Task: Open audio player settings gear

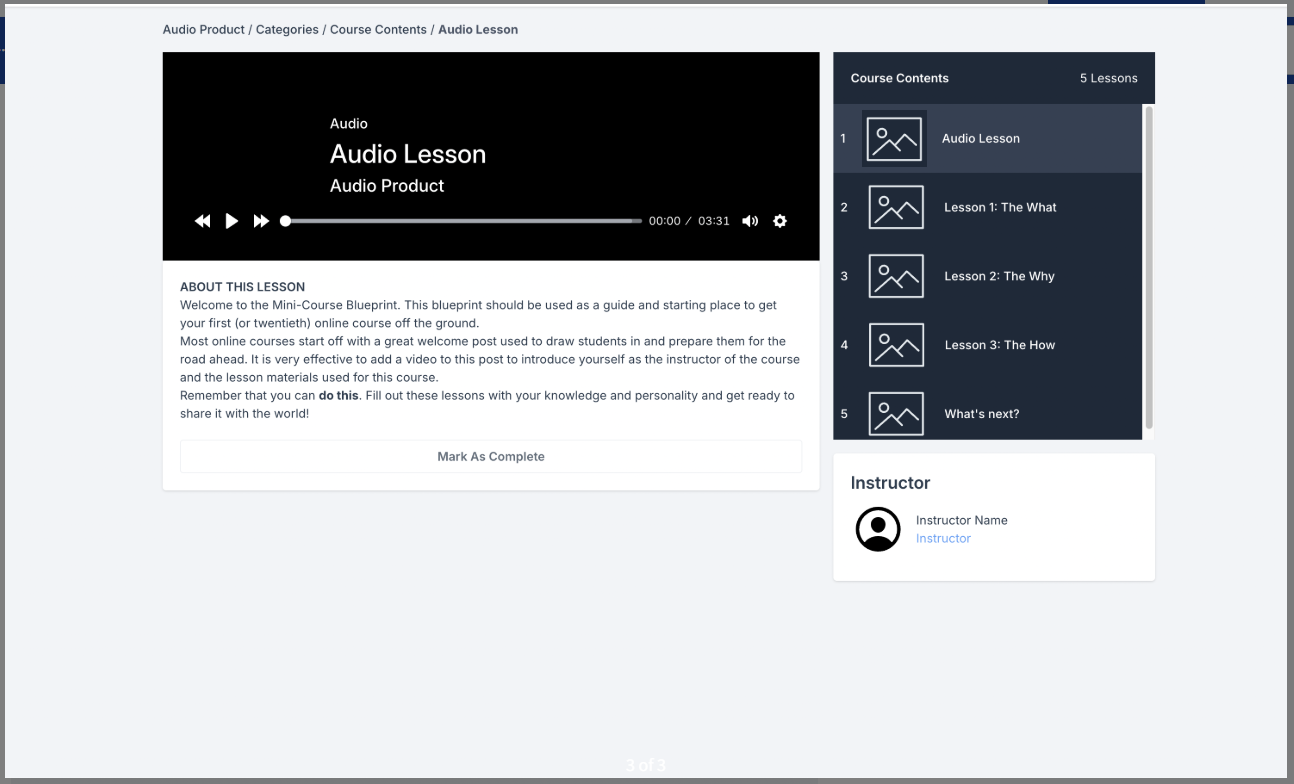Action: pyautogui.click(x=780, y=221)
